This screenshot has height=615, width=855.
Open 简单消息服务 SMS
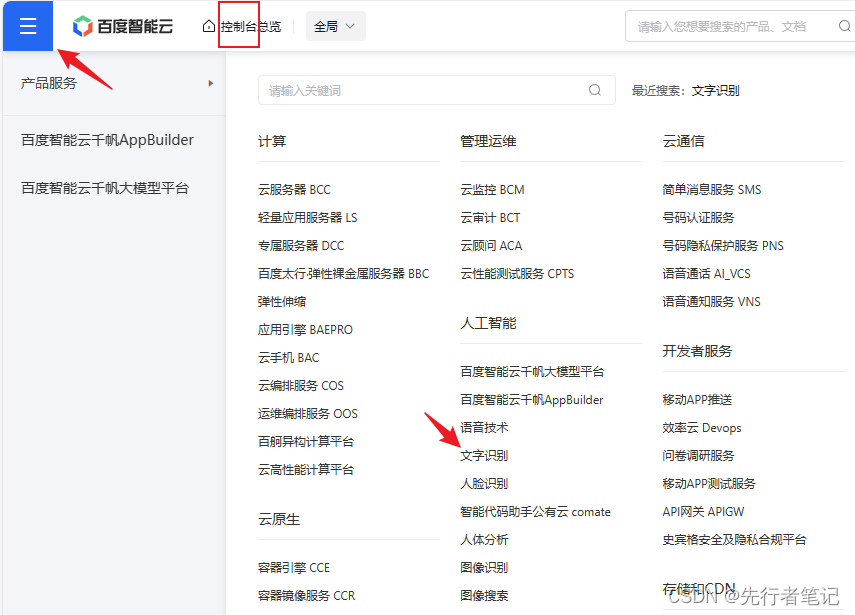[712, 190]
